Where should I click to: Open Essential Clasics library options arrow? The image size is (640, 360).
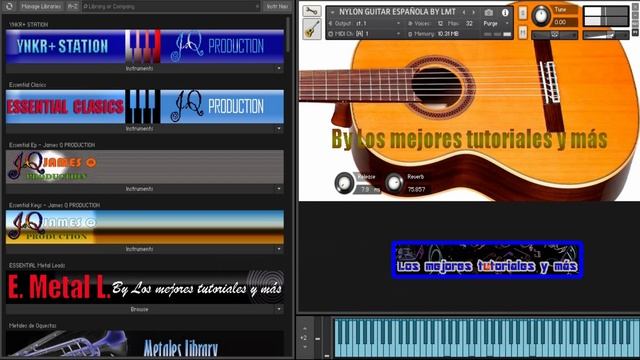pyautogui.click(x=279, y=129)
